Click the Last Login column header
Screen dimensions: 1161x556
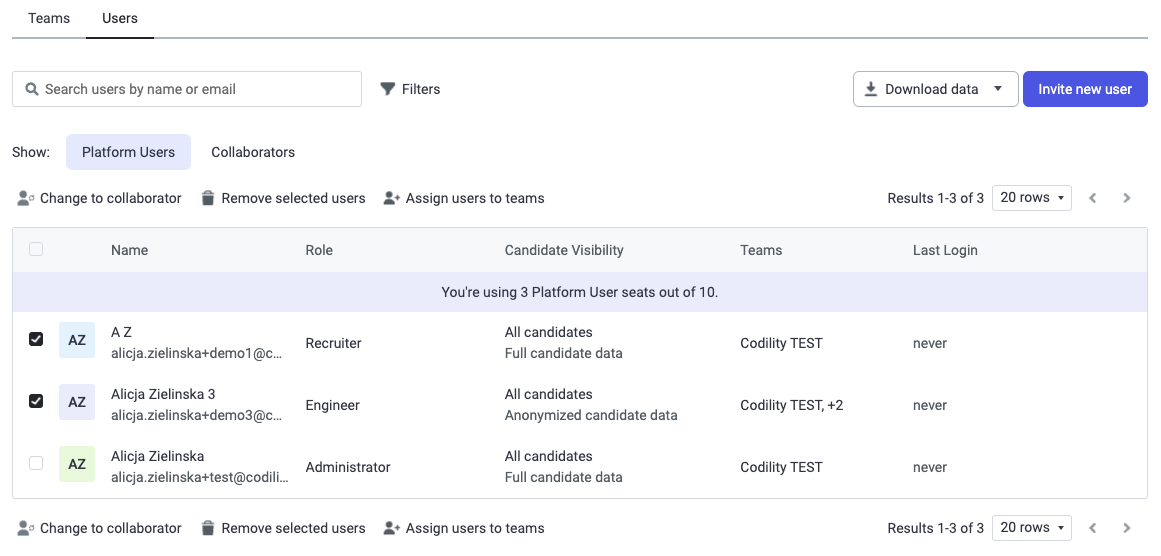[945, 250]
